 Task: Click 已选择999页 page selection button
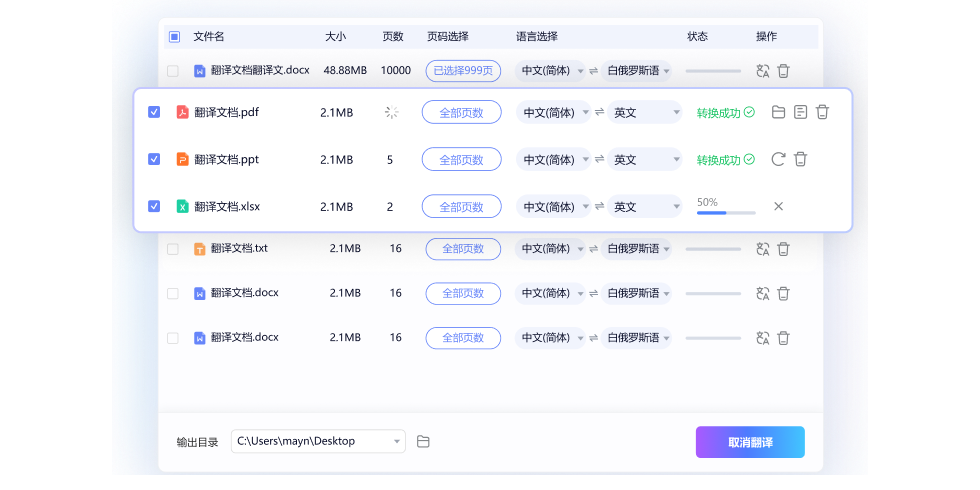pos(463,71)
